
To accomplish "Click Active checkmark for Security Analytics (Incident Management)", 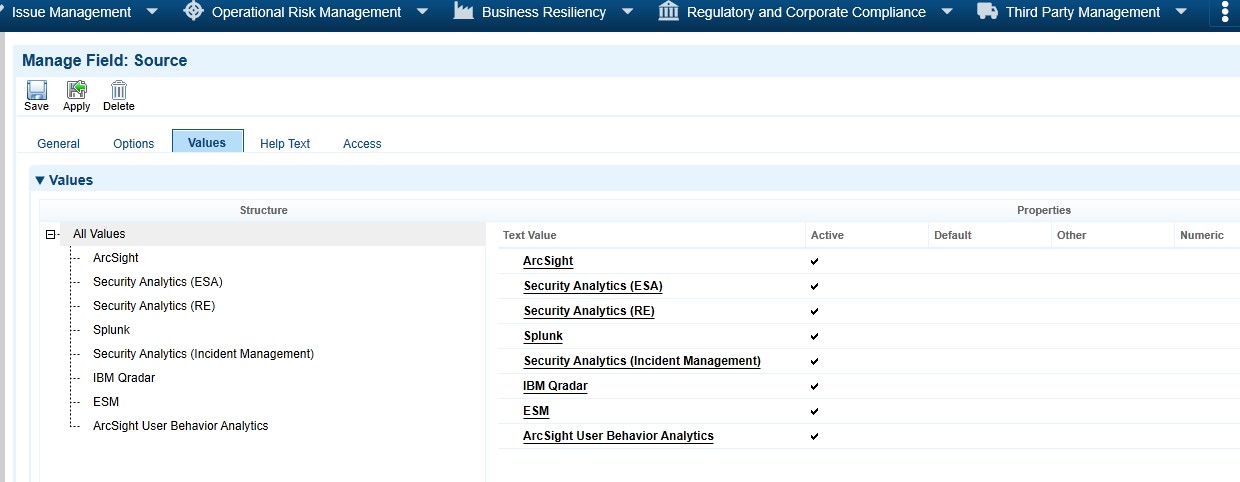I will (x=815, y=361).
